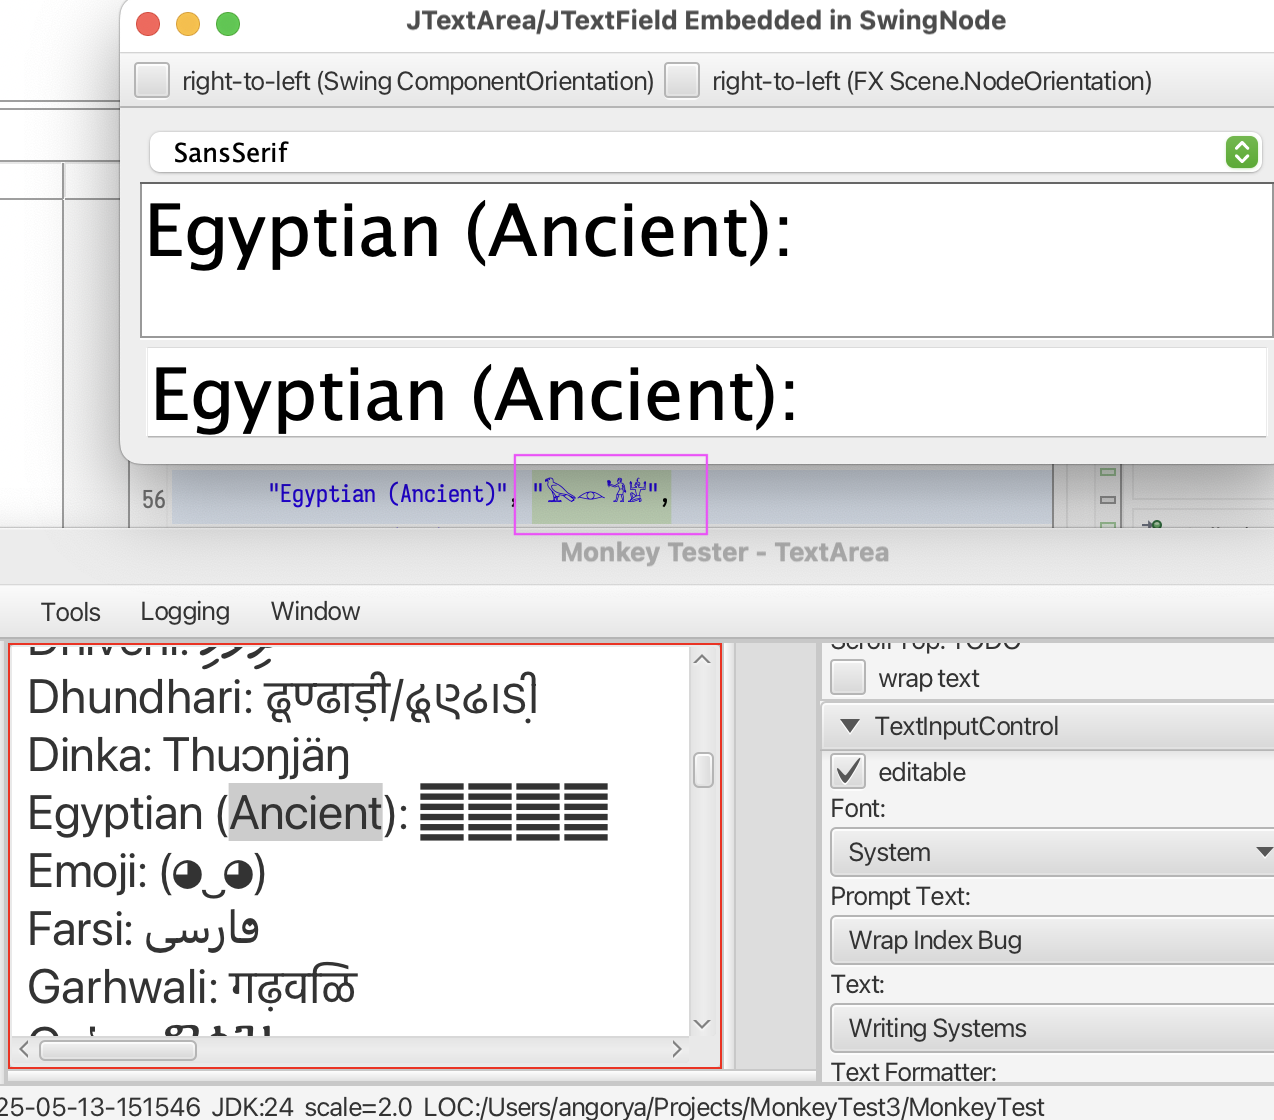
Task: Enable right-to-left Swing ComponentOrientation checkbox
Action: point(152,81)
